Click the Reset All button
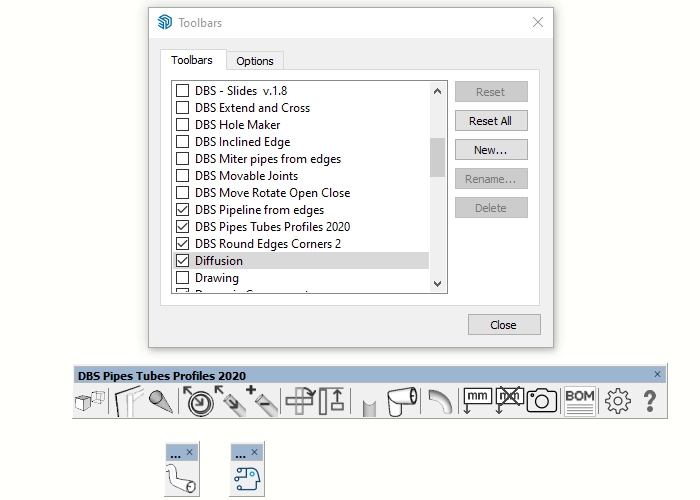Viewport: 700px width, 500px height. (x=491, y=121)
